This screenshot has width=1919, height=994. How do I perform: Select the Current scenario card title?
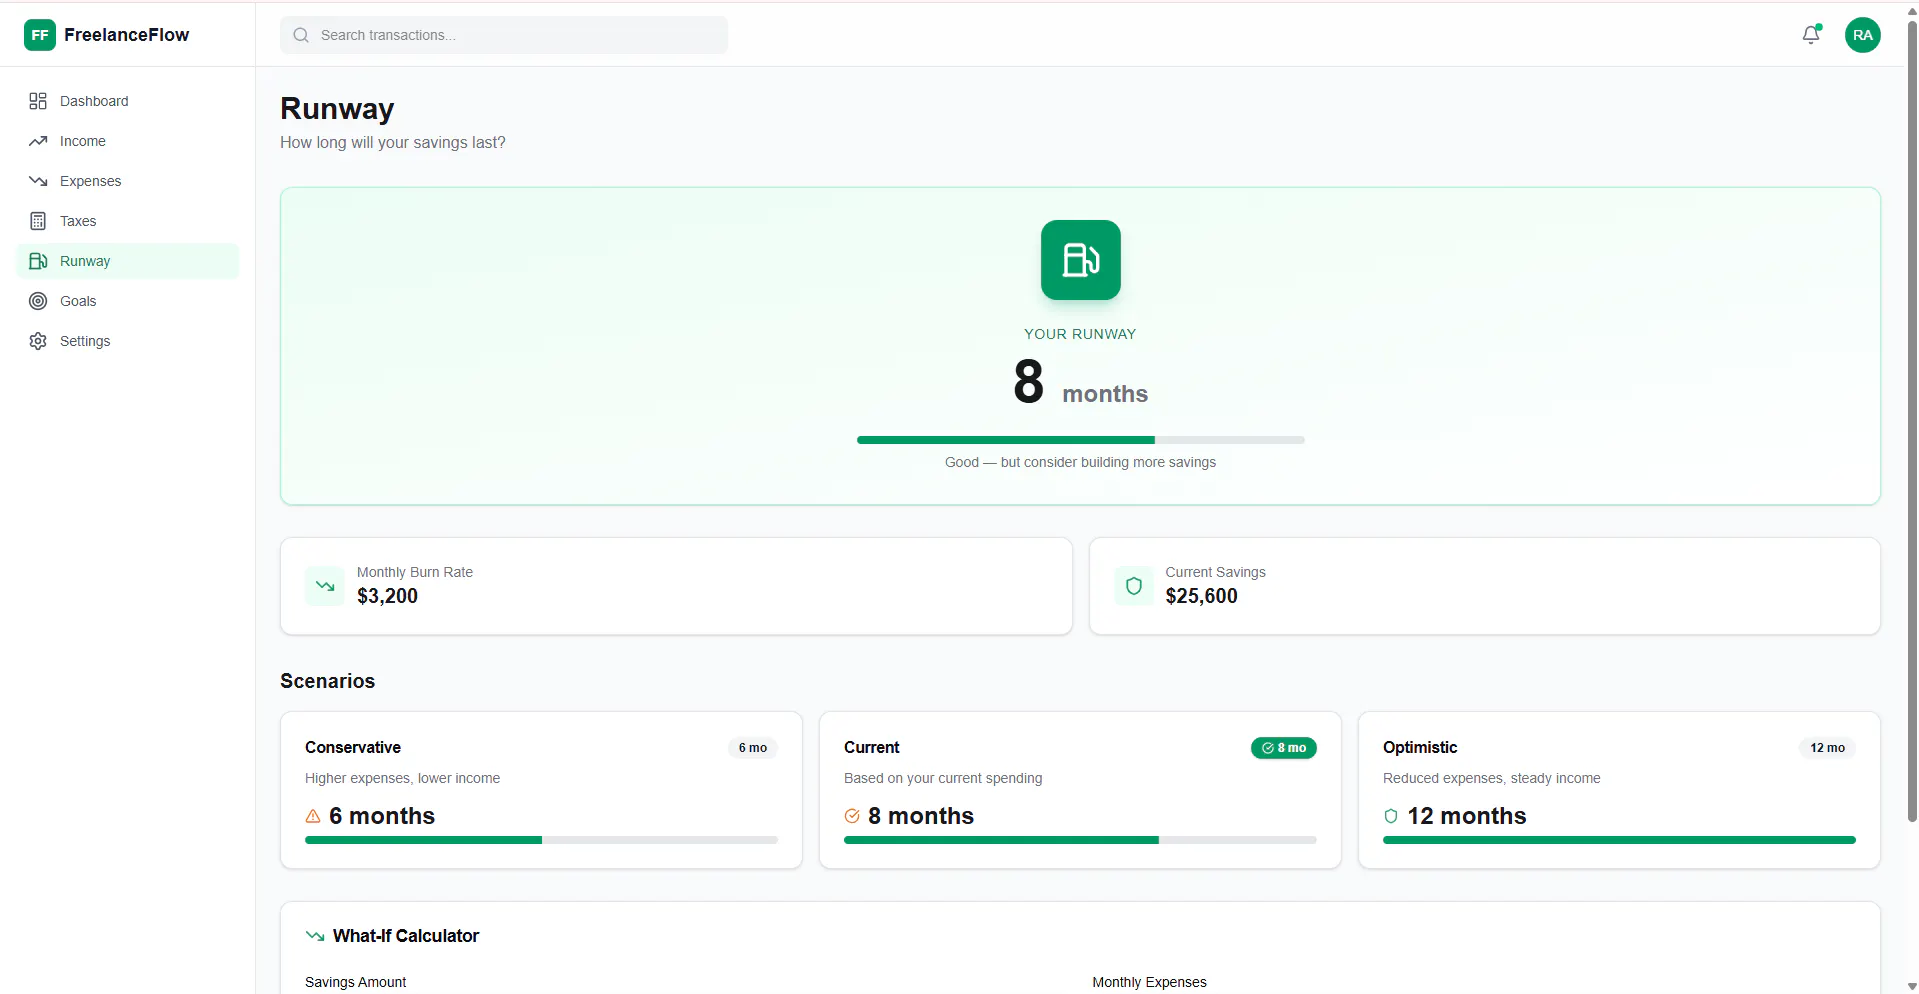click(872, 747)
